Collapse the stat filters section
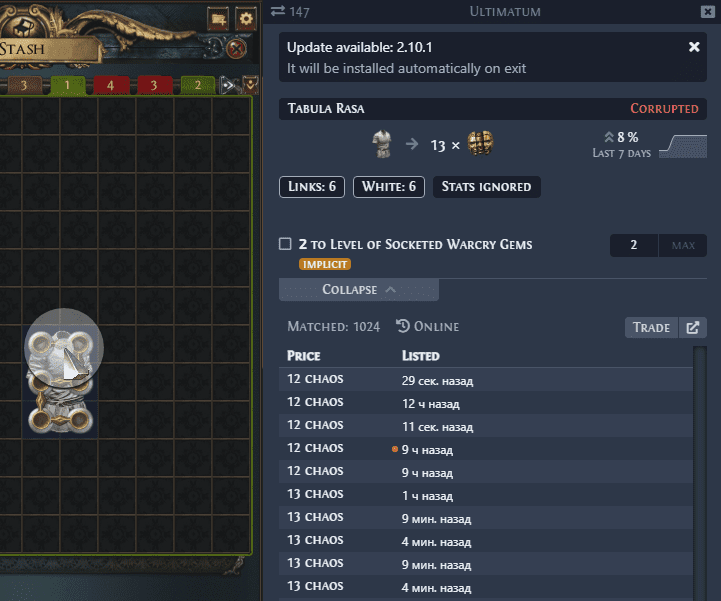The width and height of the screenshot is (721, 601). 359,290
